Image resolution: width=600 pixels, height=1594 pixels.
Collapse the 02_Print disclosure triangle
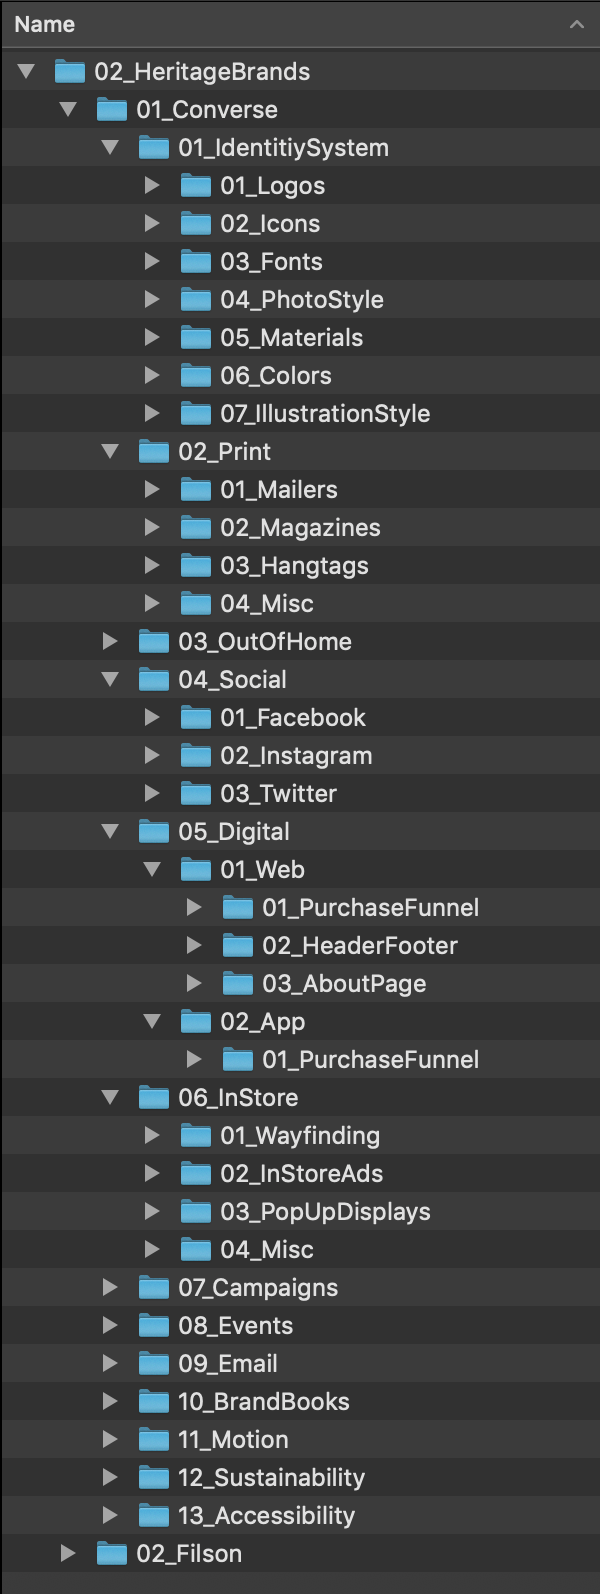(110, 451)
